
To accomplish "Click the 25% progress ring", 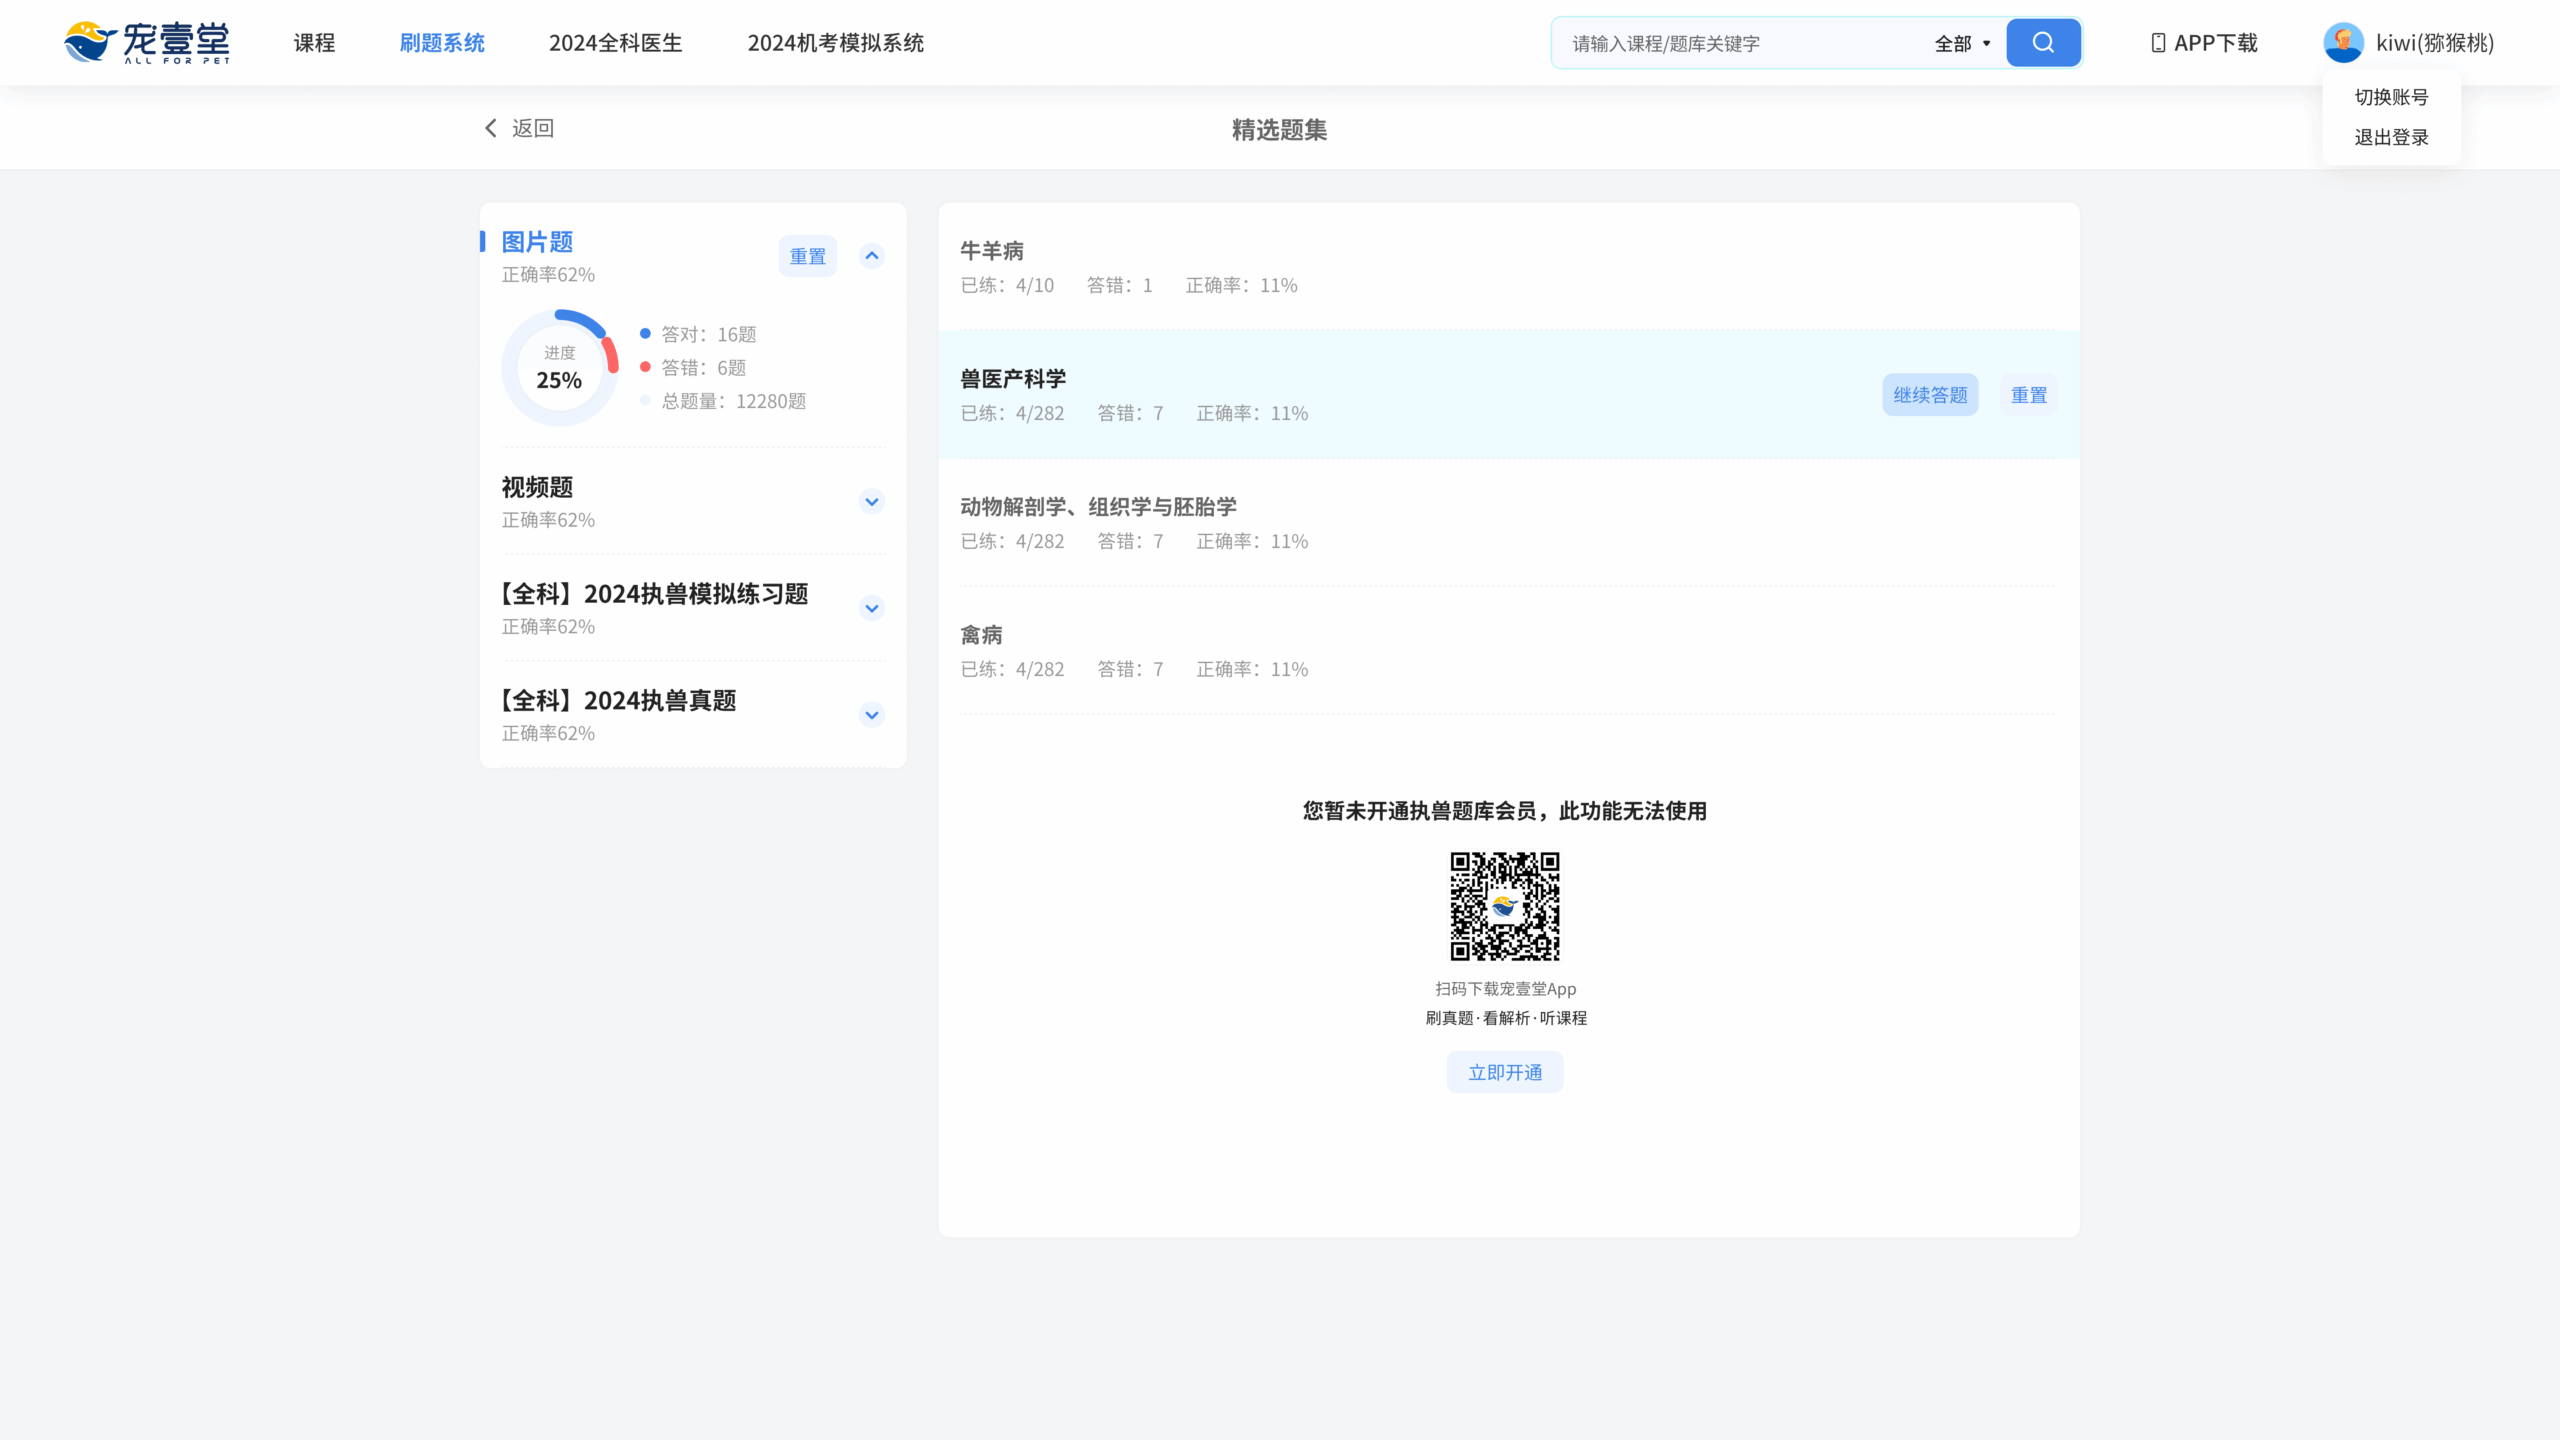I will tap(559, 368).
